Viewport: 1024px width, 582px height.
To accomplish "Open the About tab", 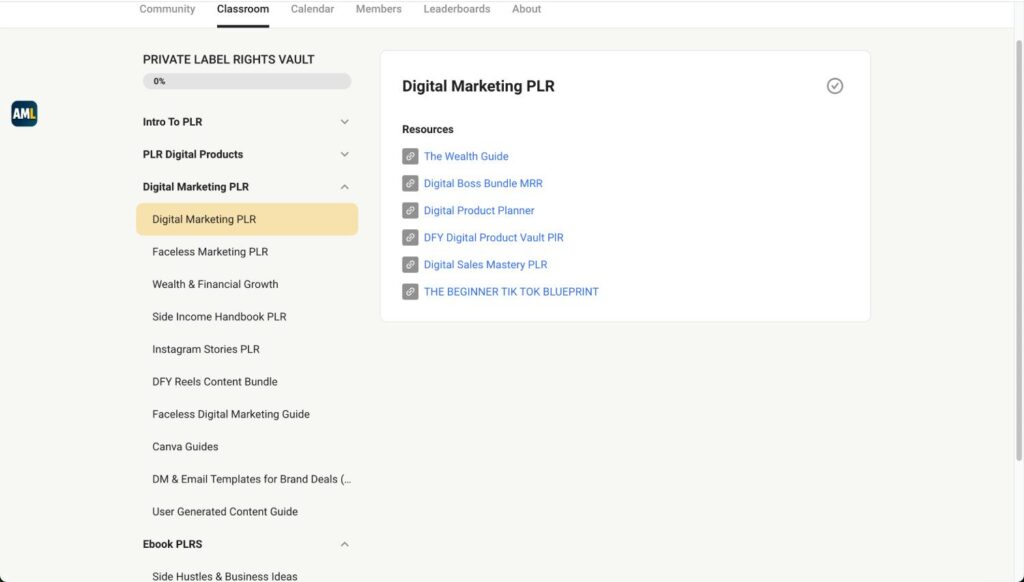I will point(526,9).
